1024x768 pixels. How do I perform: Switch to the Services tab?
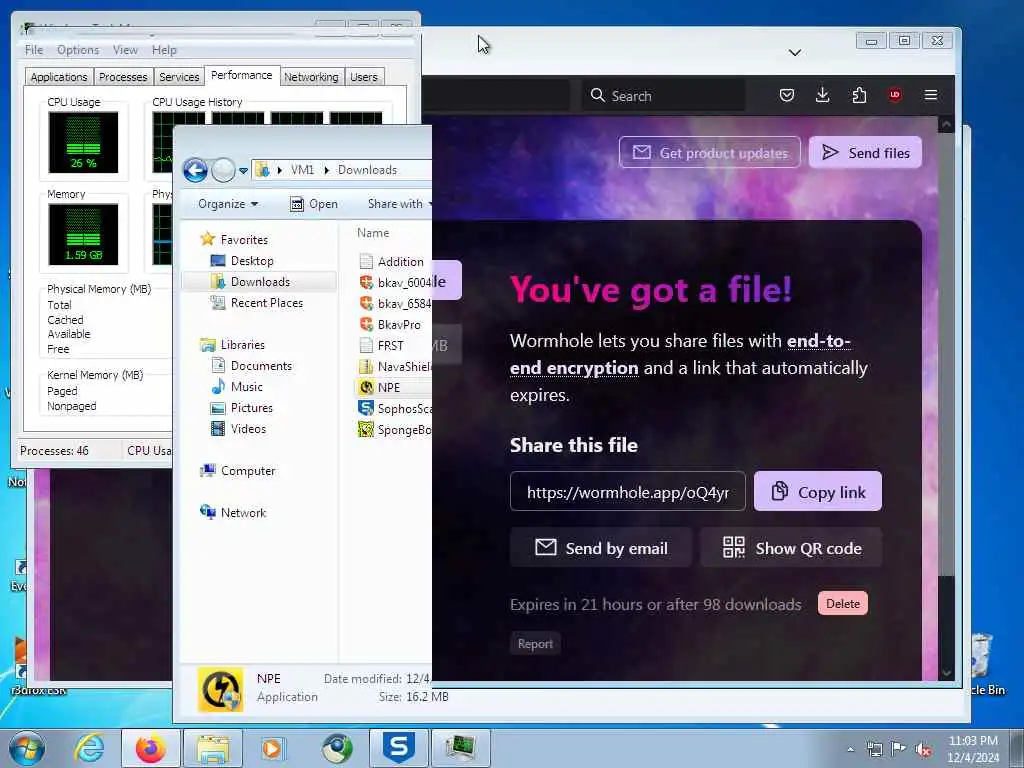[179, 77]
